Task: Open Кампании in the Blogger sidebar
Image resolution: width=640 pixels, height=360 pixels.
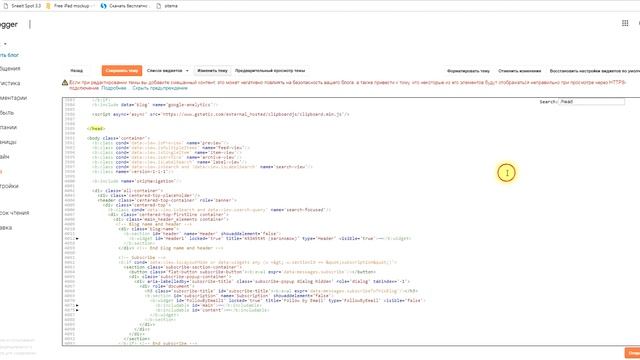Action: point(9,127)
